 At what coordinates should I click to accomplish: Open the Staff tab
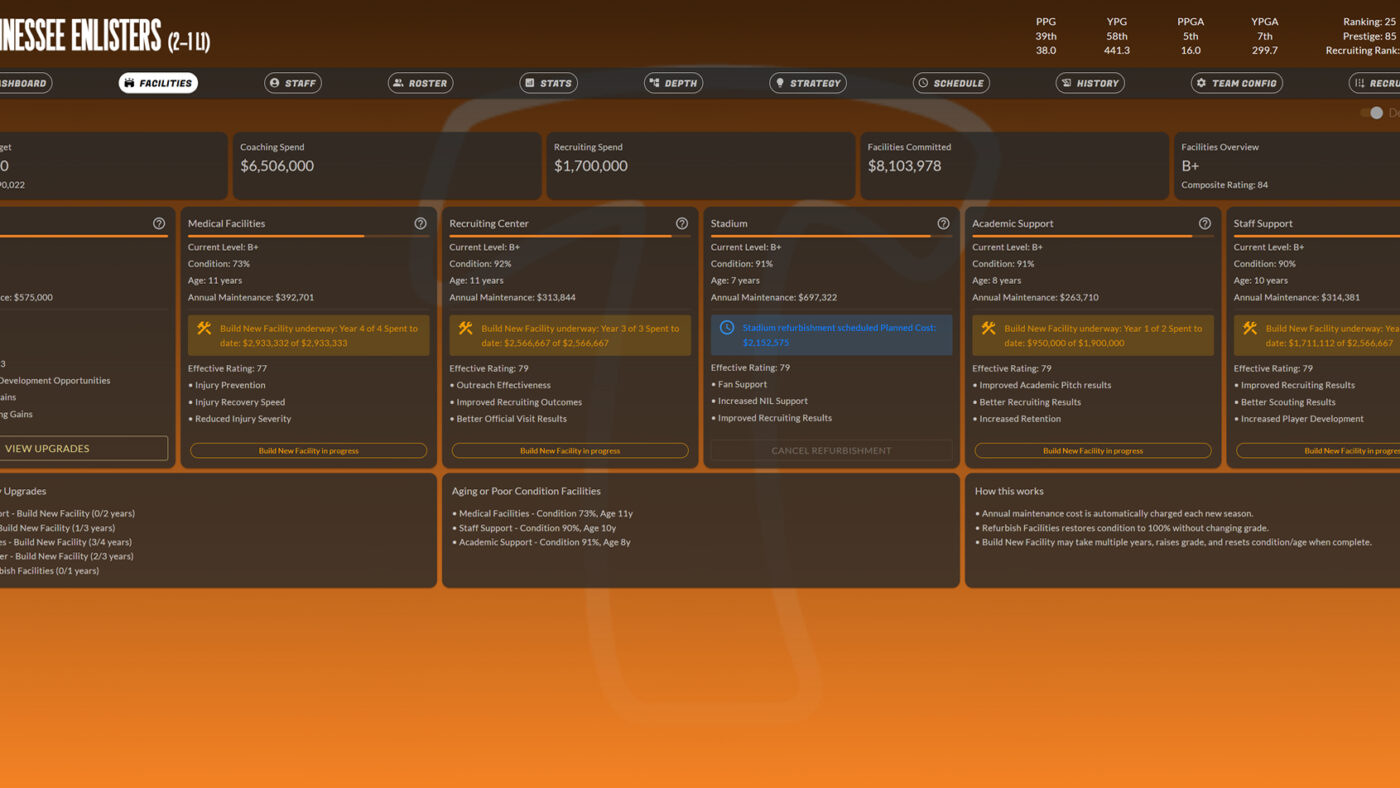pyautogui.click(x=293, y=83)
